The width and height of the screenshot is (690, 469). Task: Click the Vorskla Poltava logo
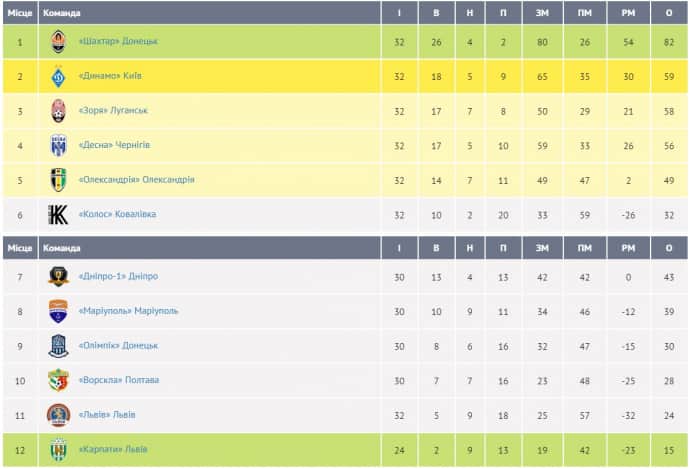(x=58, y=380)
